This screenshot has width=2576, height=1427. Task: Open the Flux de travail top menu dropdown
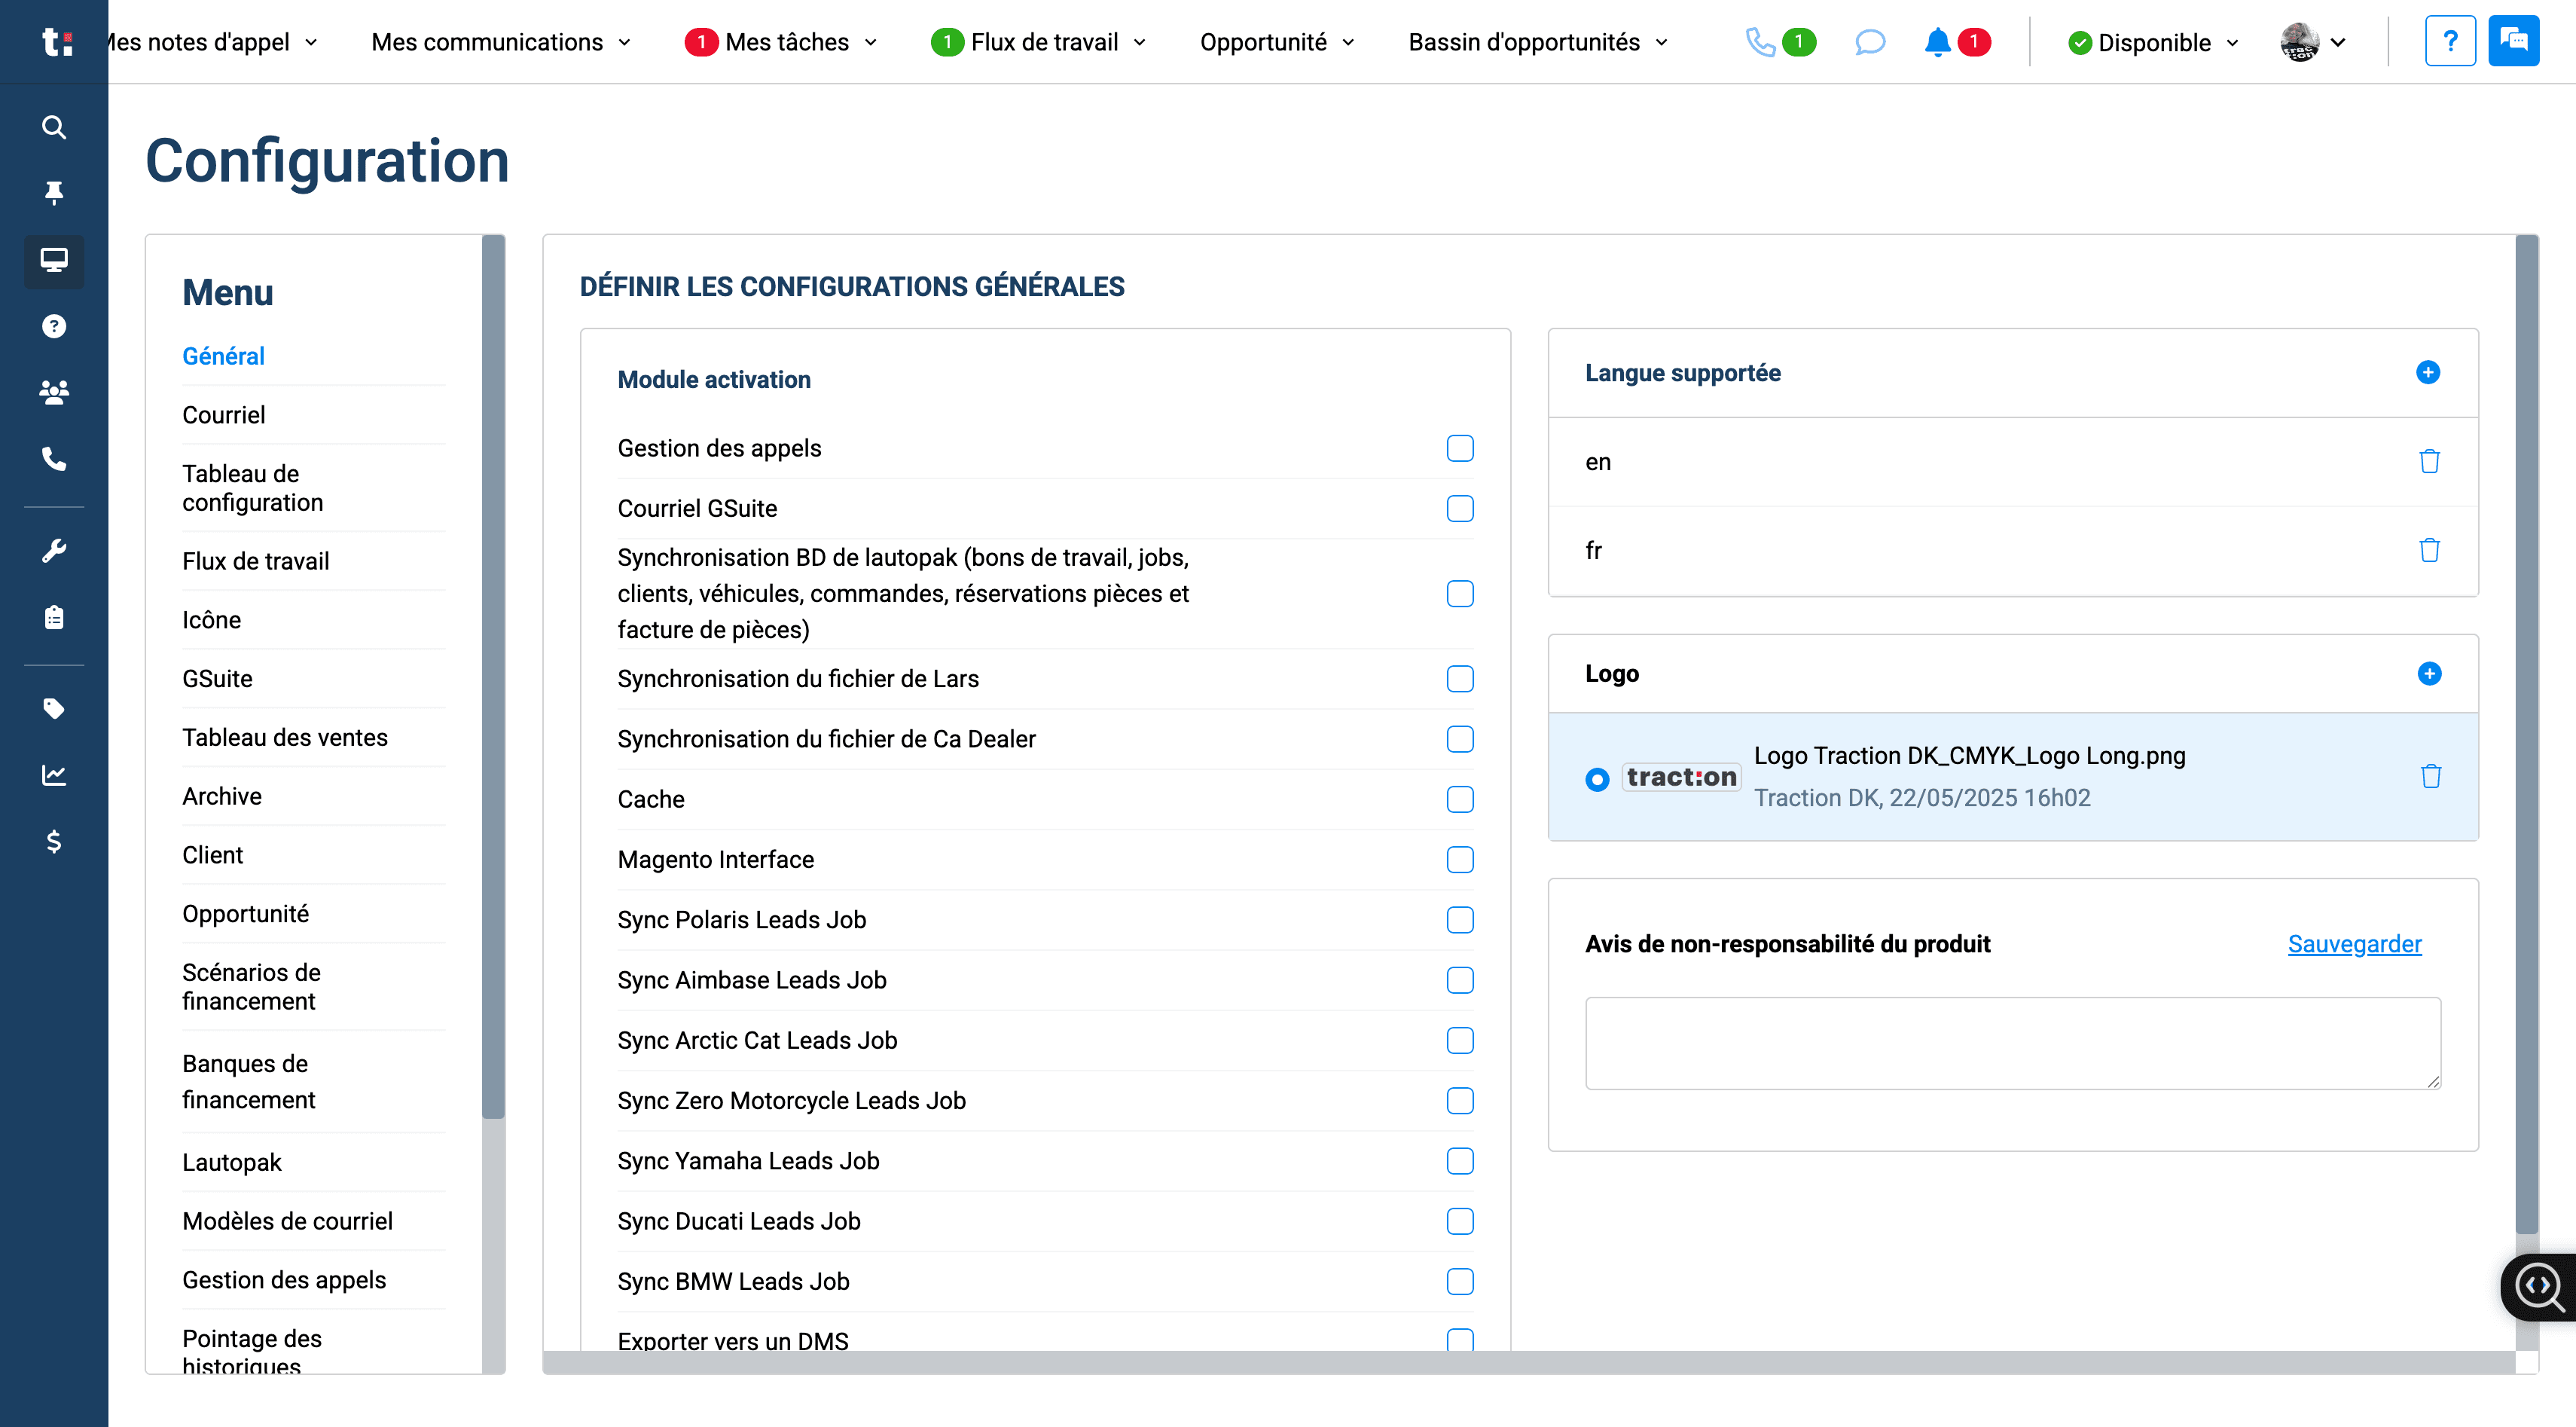point(1039,42)
